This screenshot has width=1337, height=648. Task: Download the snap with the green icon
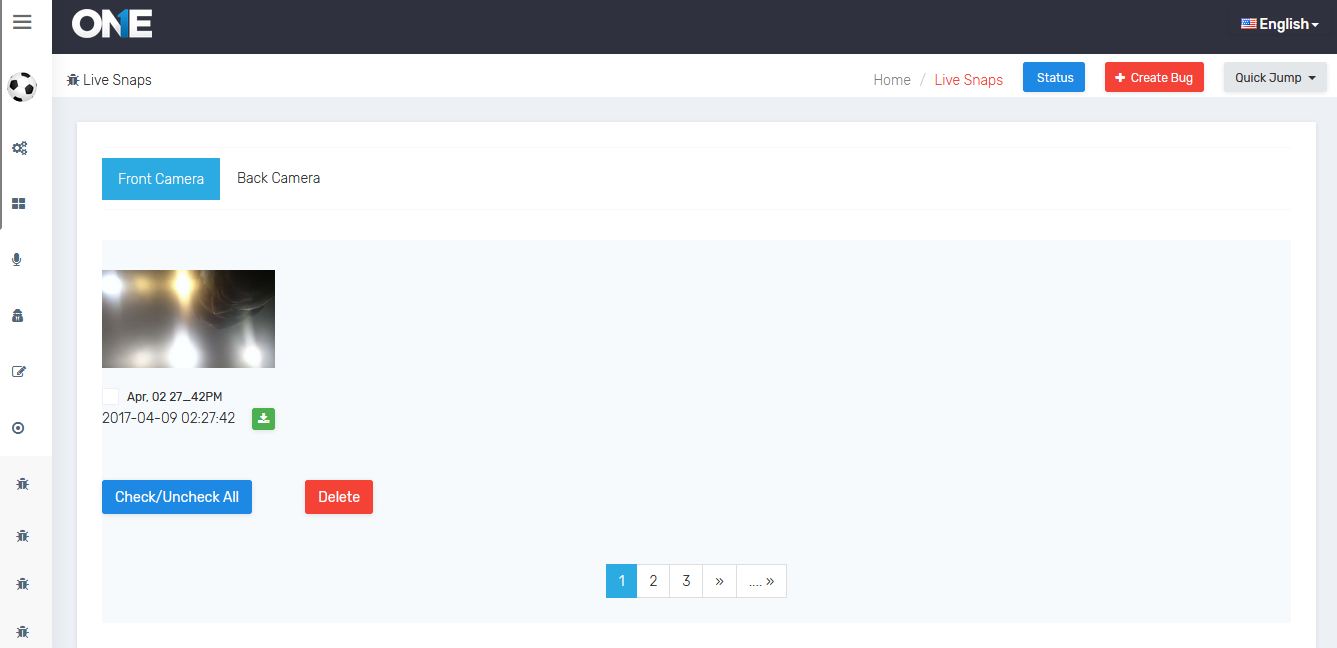click(x=263, y=419)
